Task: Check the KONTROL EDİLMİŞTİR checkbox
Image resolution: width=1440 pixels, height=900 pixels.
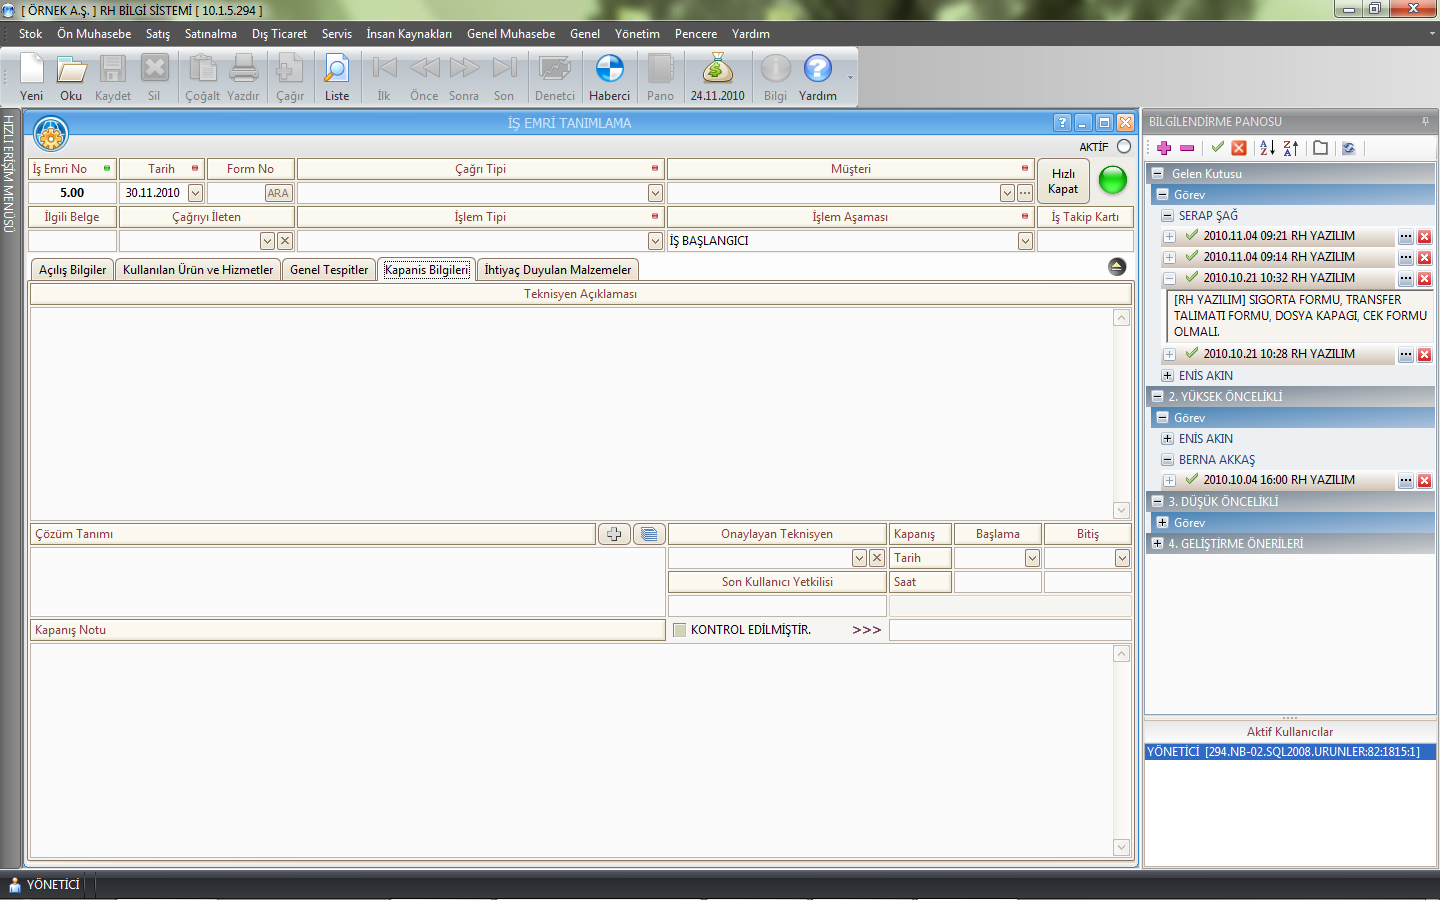Action: (x=680, y=630)
